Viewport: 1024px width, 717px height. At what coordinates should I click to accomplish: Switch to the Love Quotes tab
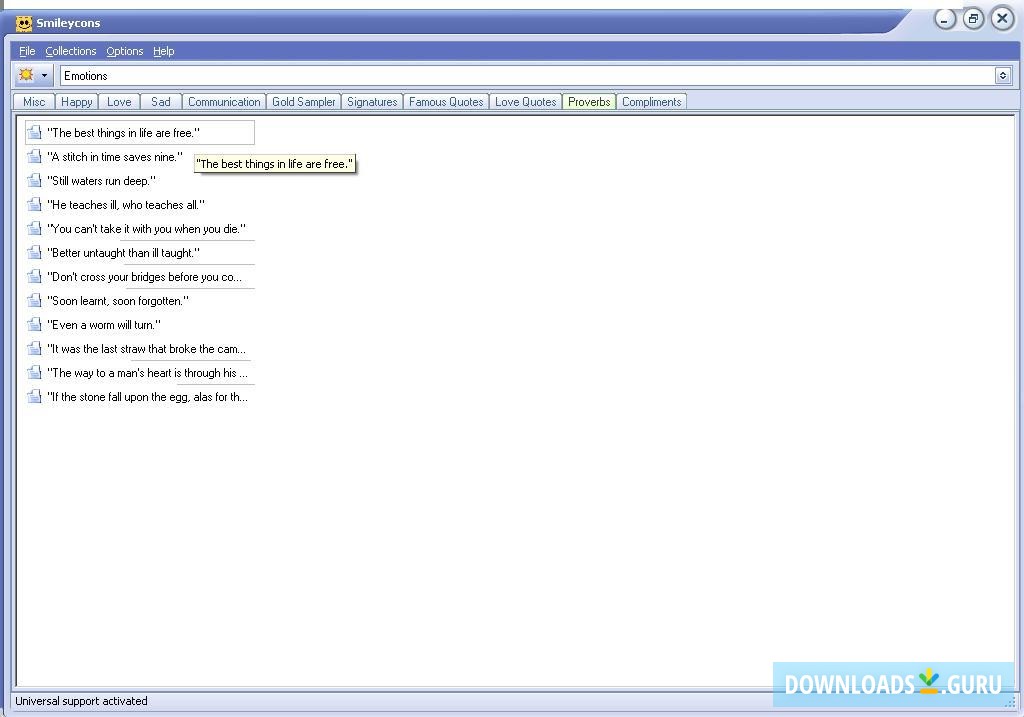(526, 102)
